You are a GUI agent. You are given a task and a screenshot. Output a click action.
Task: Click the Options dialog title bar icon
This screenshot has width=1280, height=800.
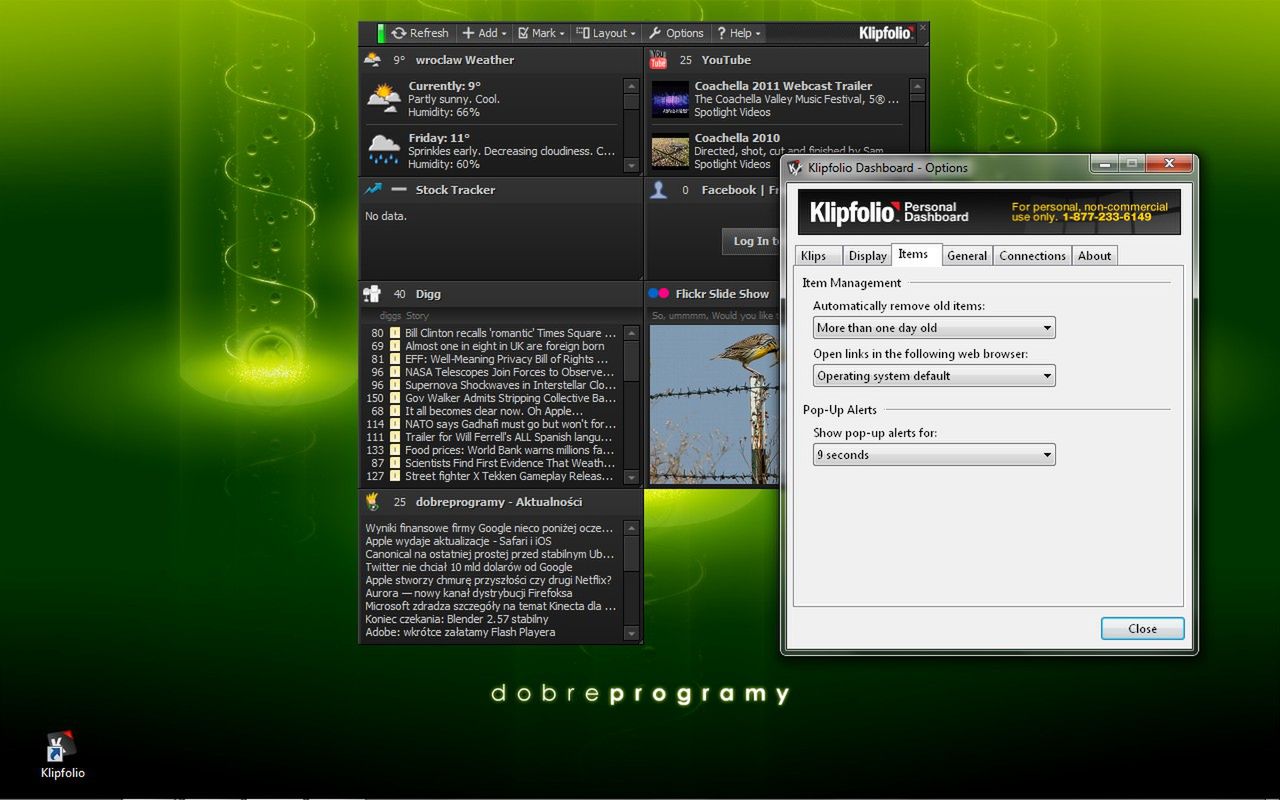click(795, 167)
